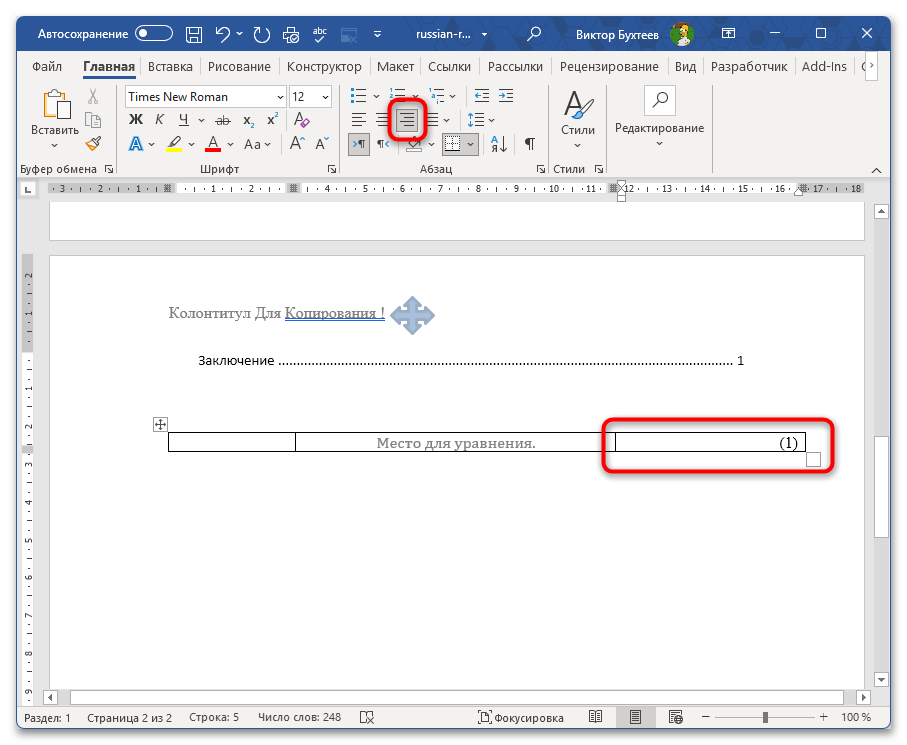The height and width of the screenshot is (745, 907).
Task: Increase the indent level
Action: point(506,96)
